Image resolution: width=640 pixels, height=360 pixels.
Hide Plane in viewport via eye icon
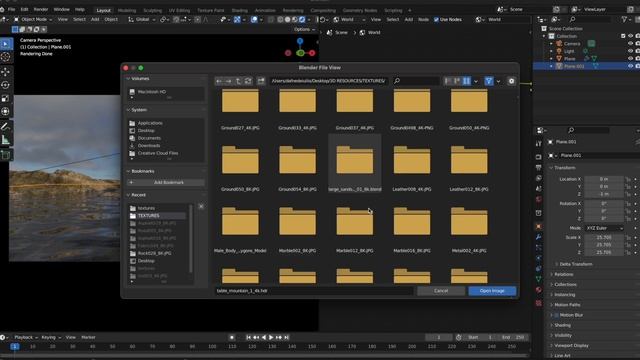(630, 58)
